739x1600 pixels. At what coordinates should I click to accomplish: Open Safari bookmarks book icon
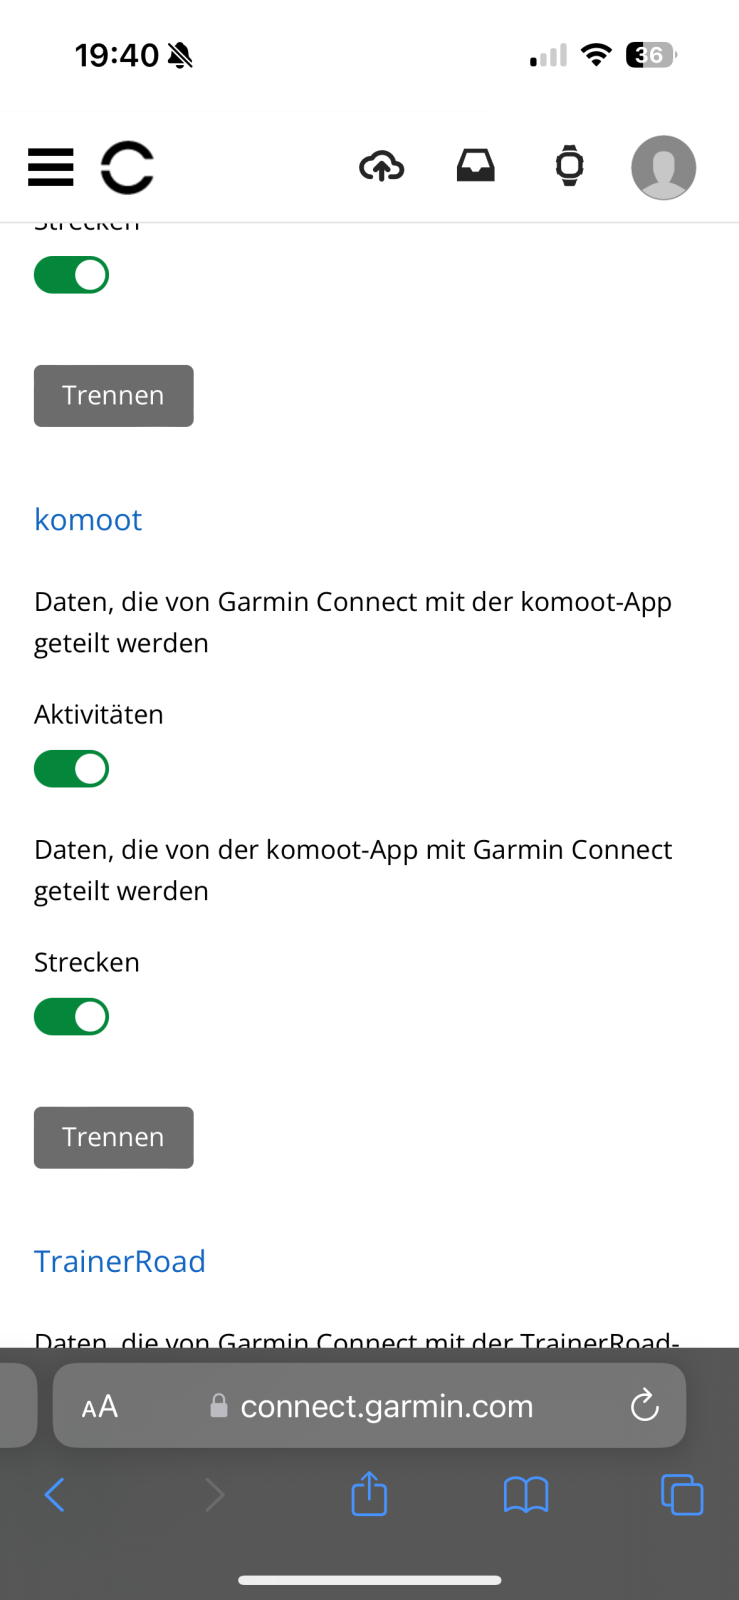pyautogui.click(x=526, y=1495)
